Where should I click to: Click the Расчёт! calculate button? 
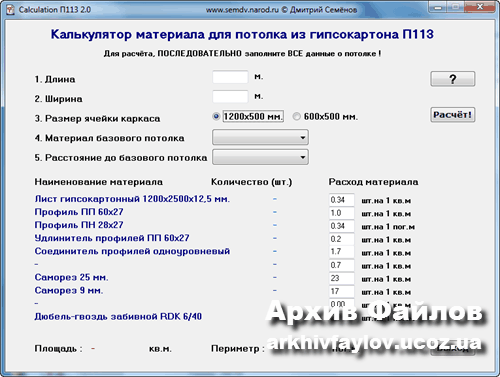point(452,115)
